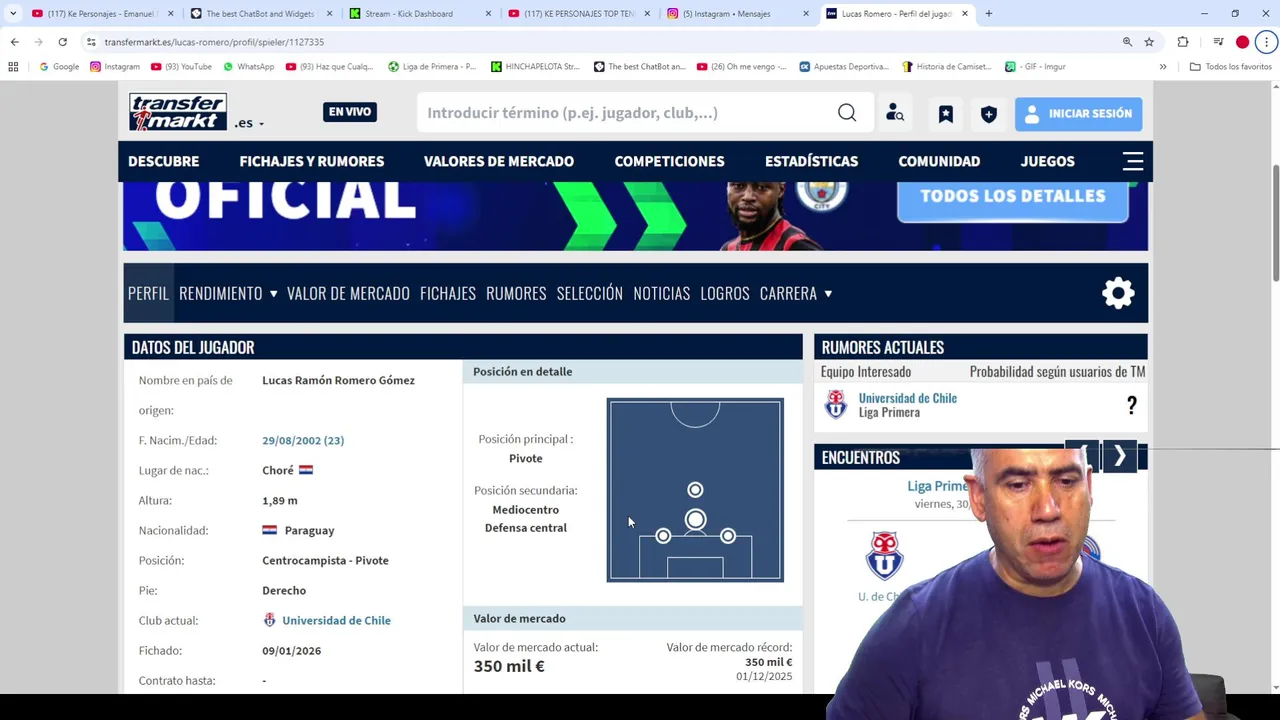The image size is (1280, 720).
Task: Open the settings gear in the profile bar
Action: pyautogui.click(x=1118, y=293)
